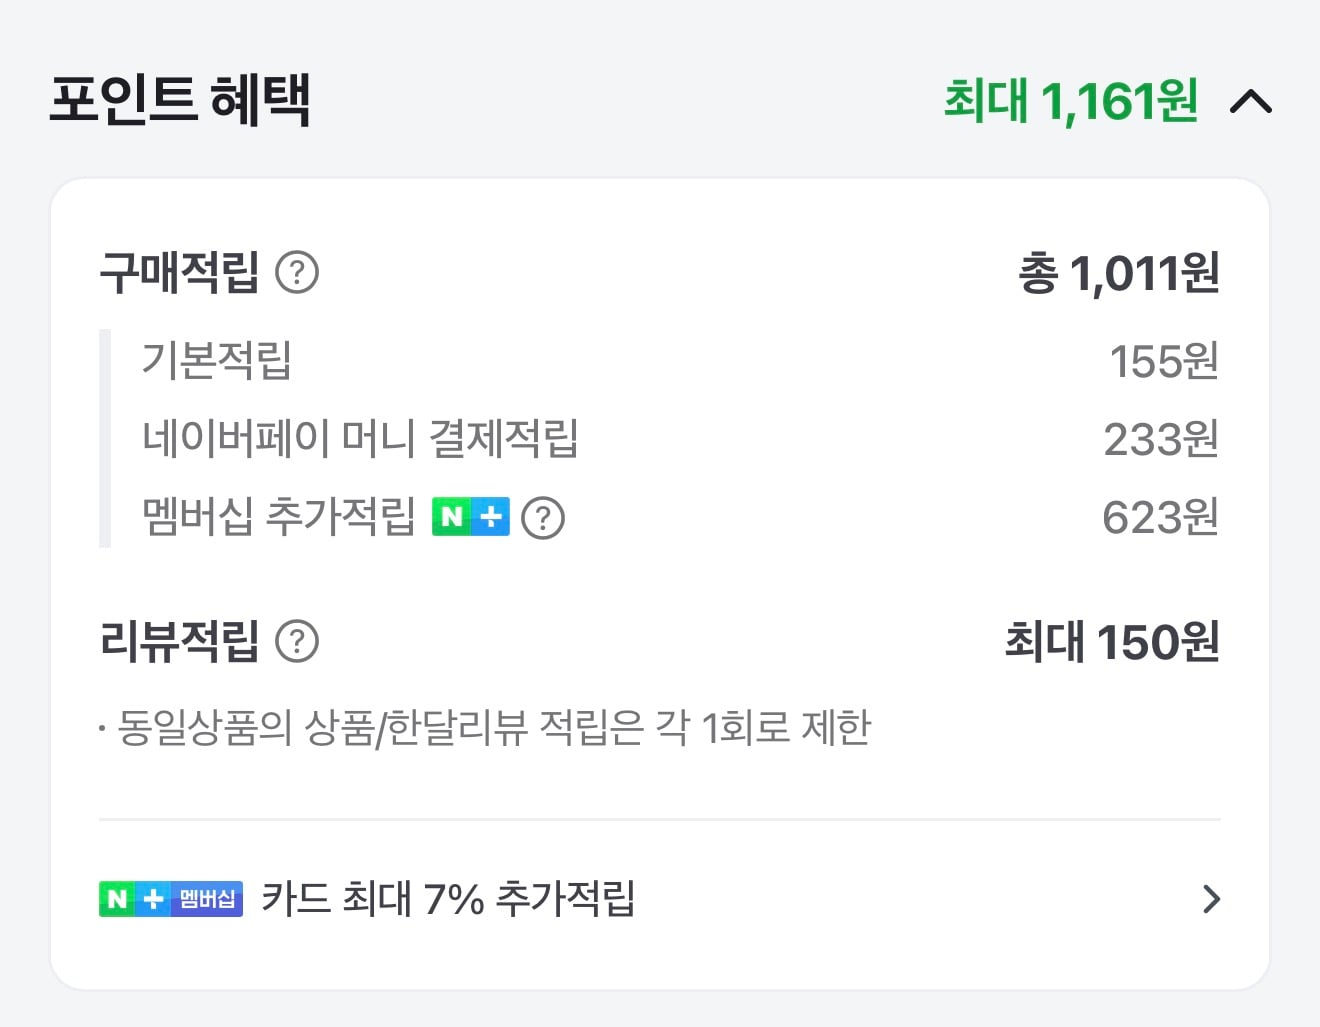
Task: Open the help icon next to 멤버십 추가적립
Action: click(x=542, y=517)
